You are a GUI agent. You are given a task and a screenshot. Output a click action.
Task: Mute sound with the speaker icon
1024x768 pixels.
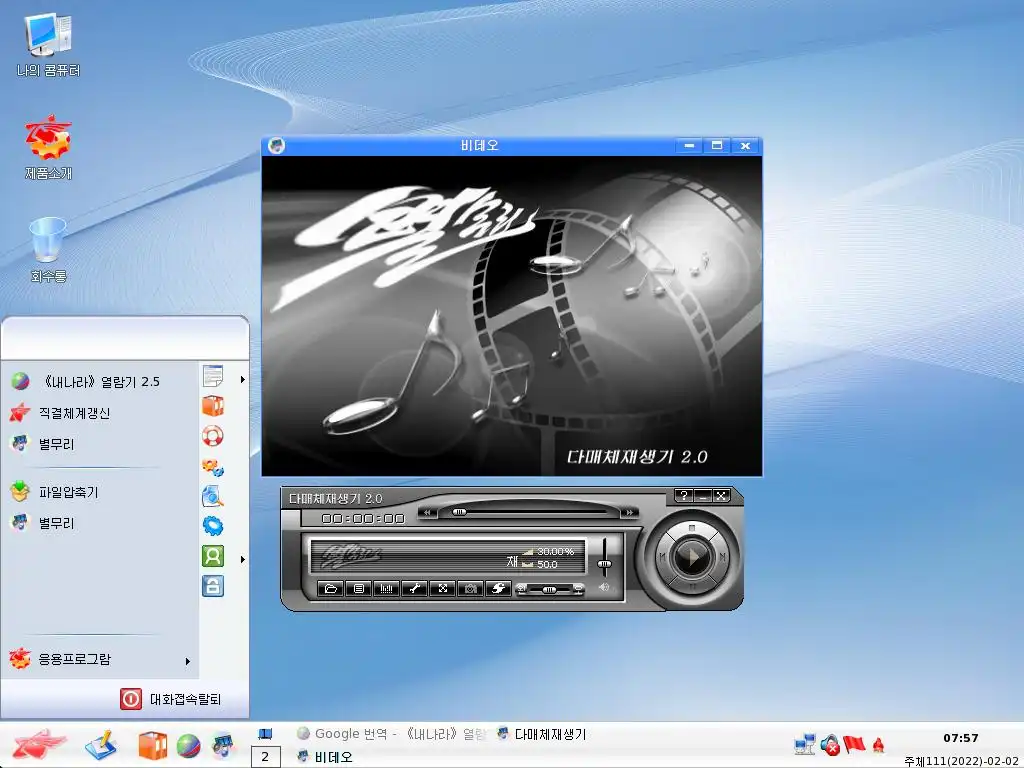point(604,587)
